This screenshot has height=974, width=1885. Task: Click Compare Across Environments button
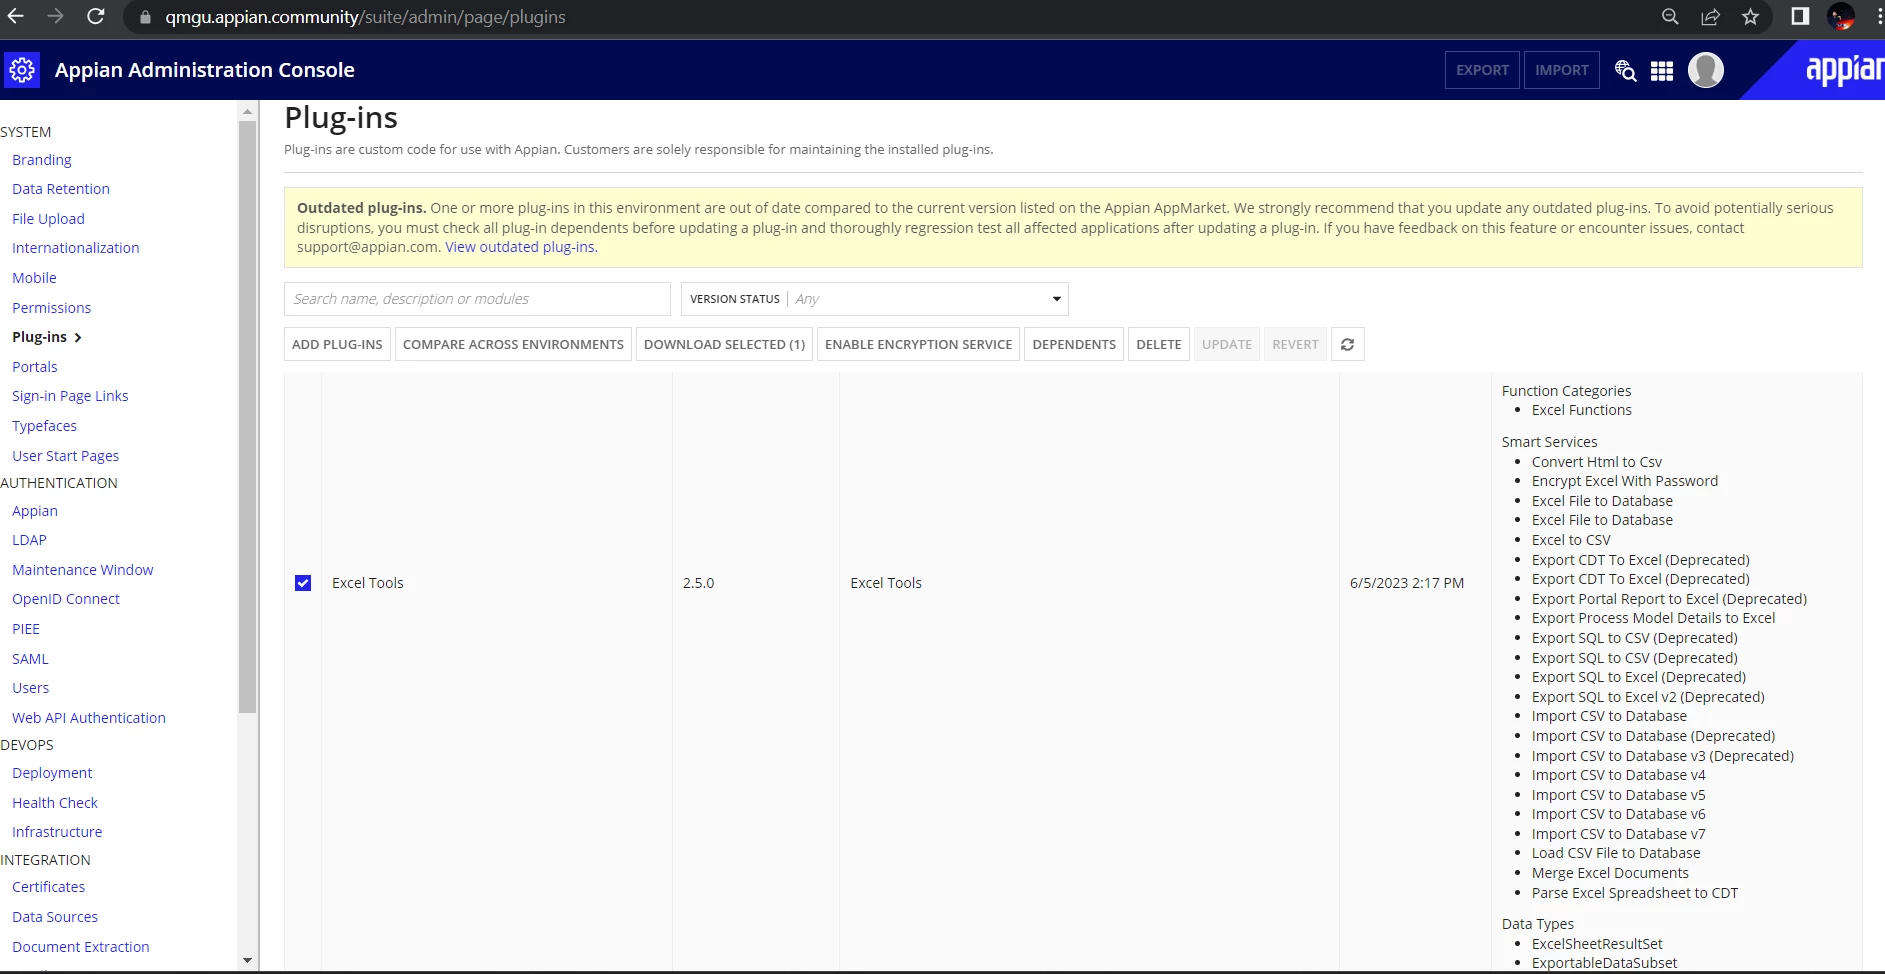513,344
